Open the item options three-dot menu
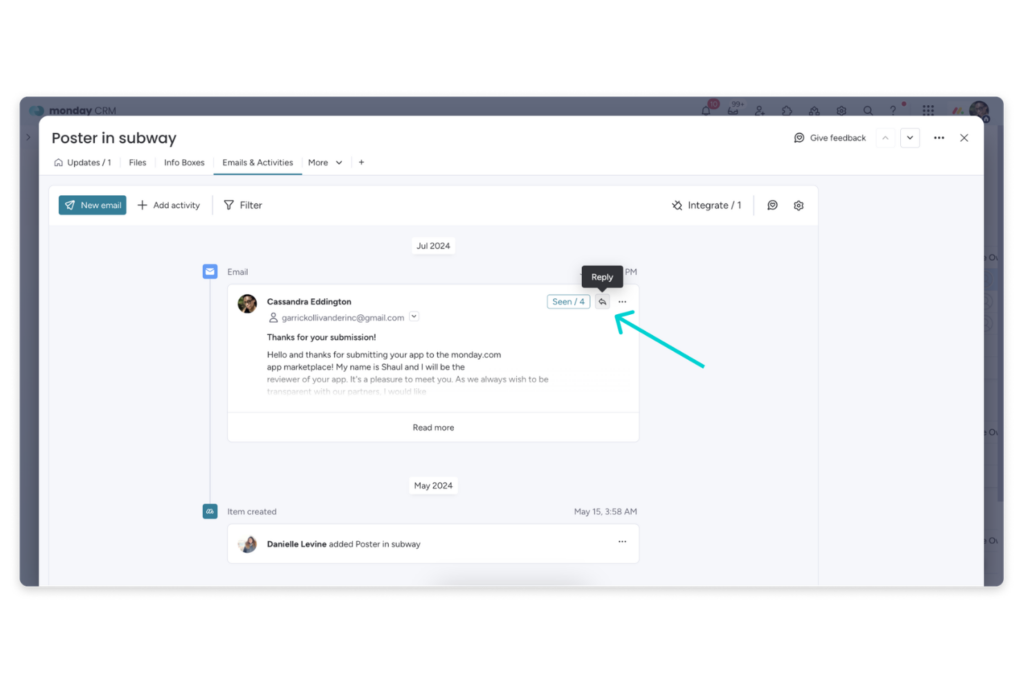Image resolution: width=1024 pixels, height=683 pixels. 939,138
